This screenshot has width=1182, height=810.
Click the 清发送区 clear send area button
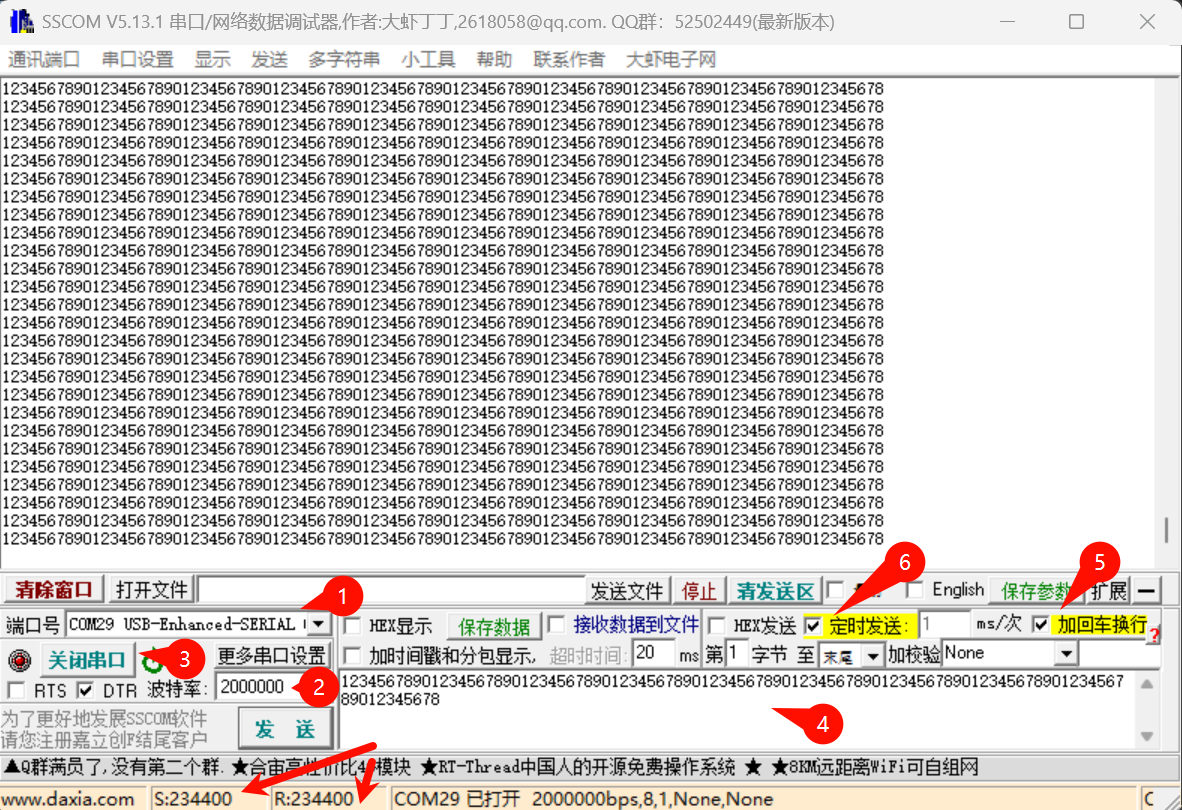tap(775, 591)
